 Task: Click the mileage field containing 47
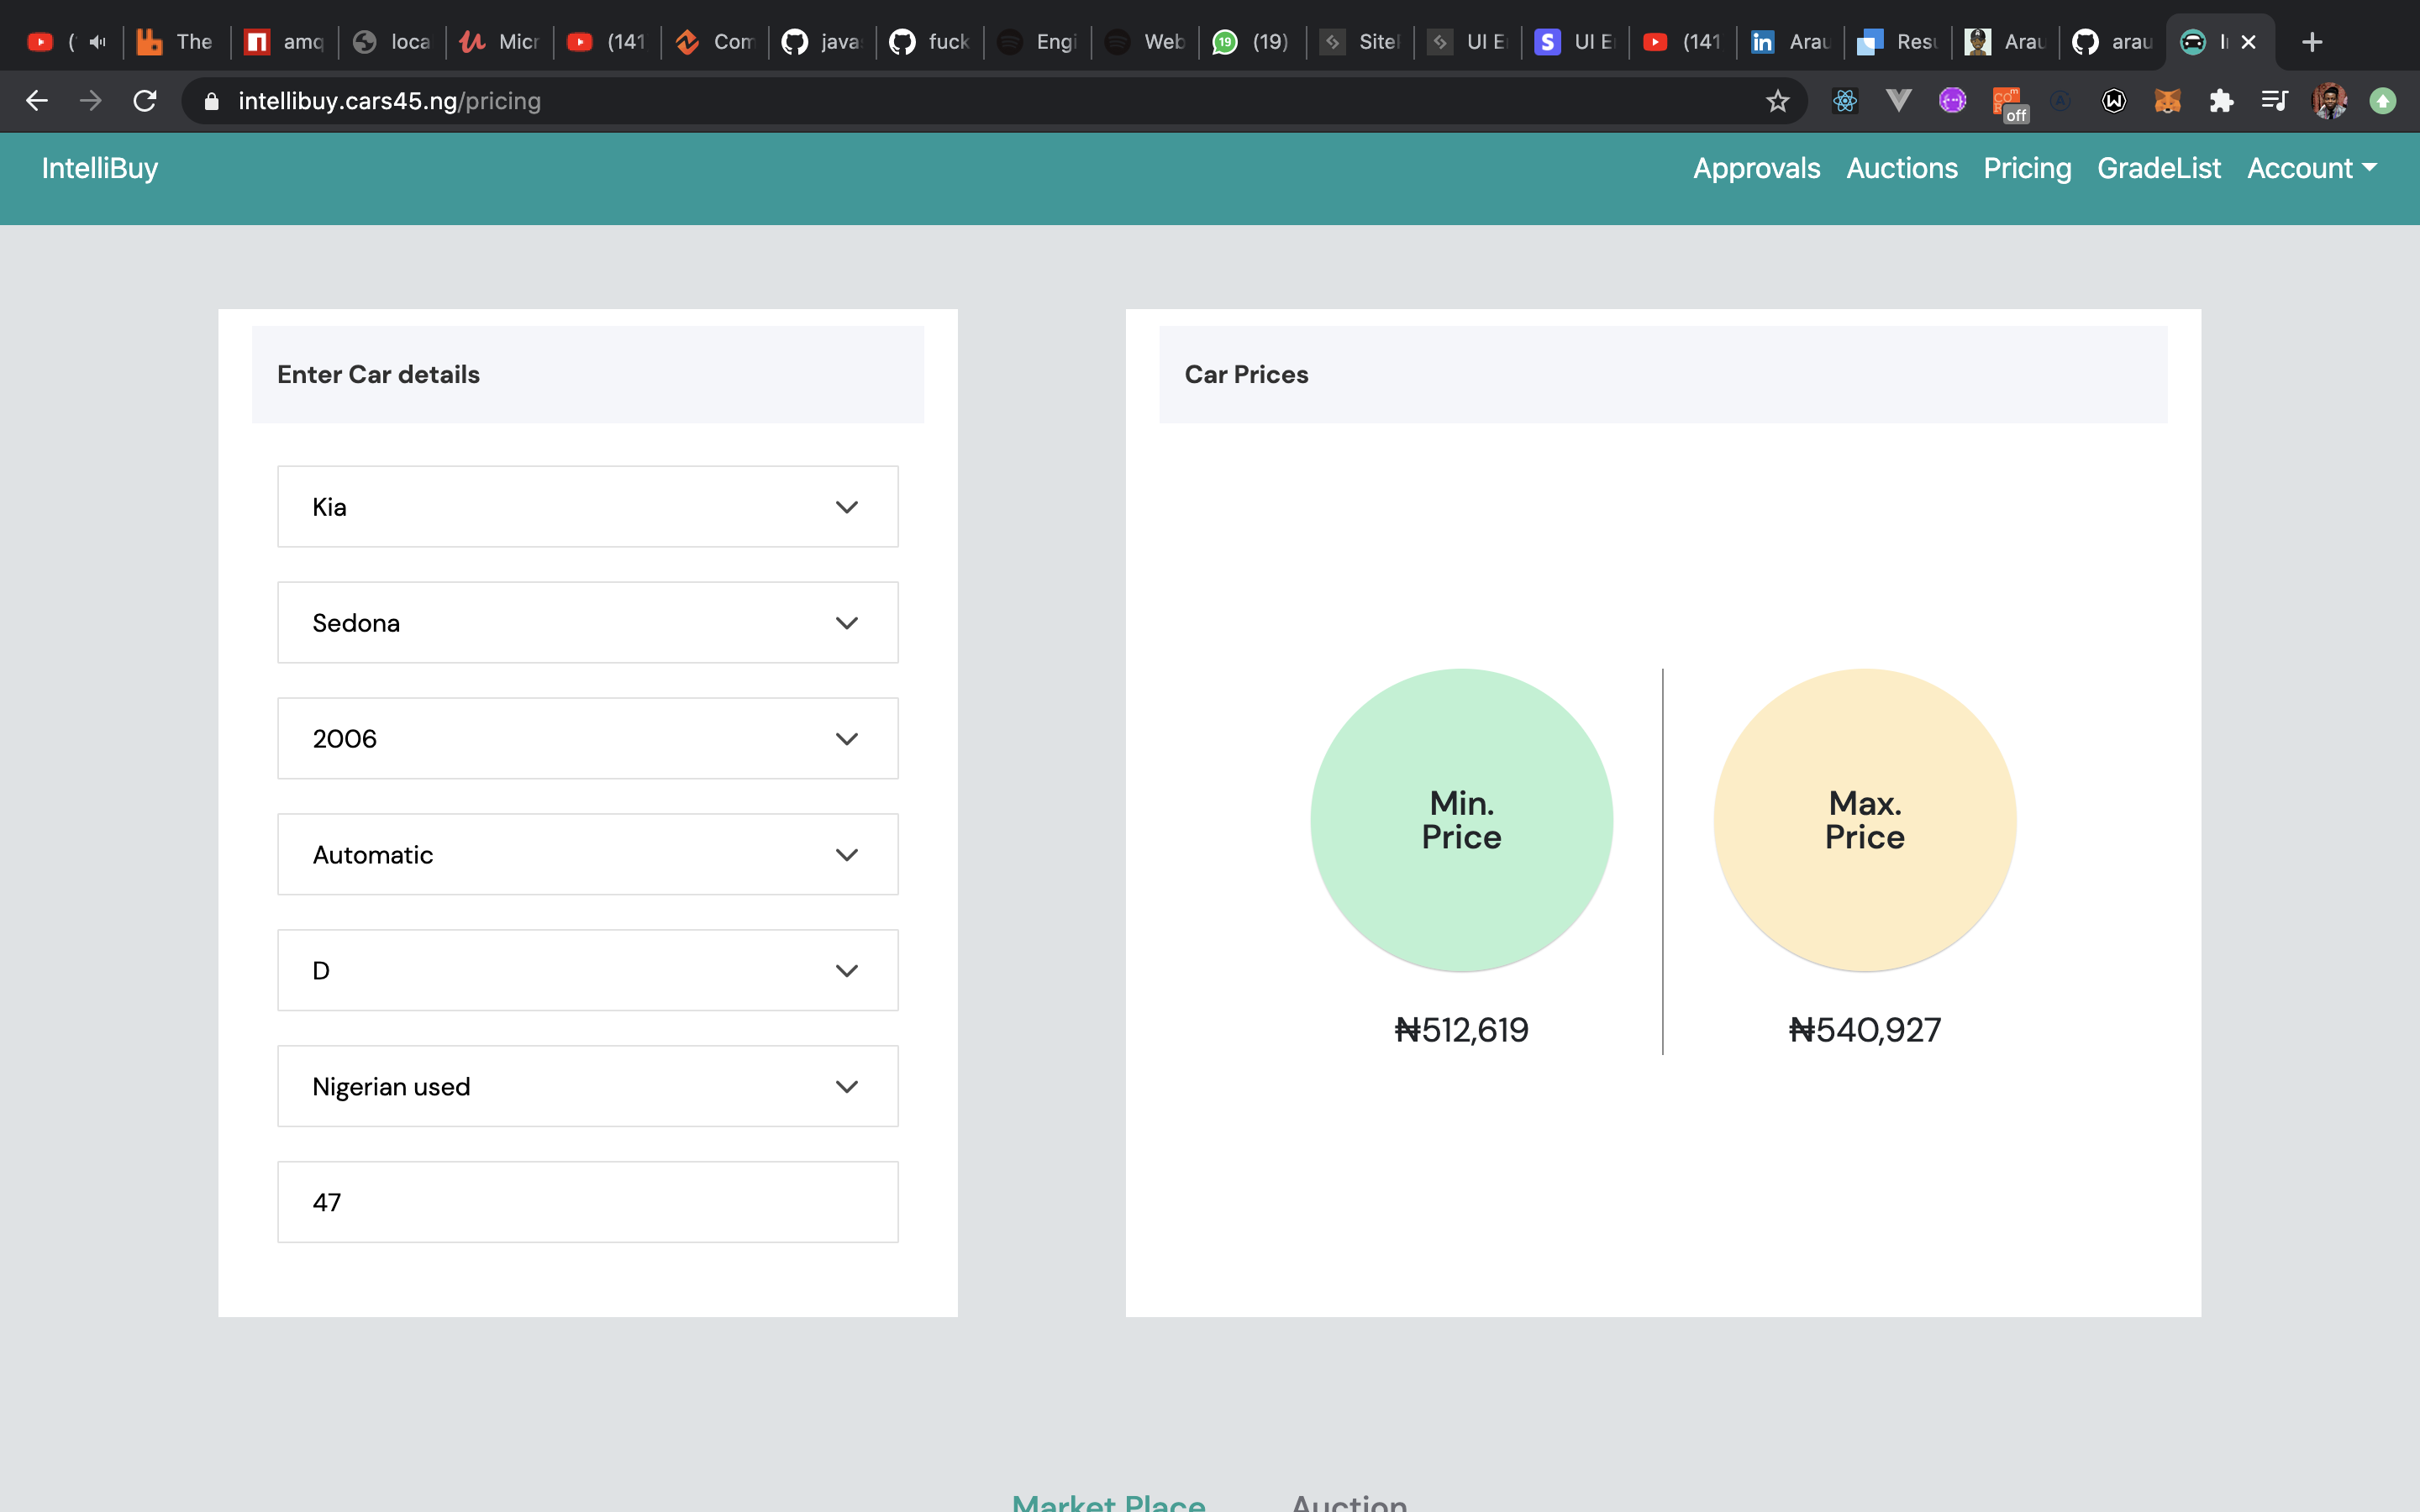click(587, 1202)
